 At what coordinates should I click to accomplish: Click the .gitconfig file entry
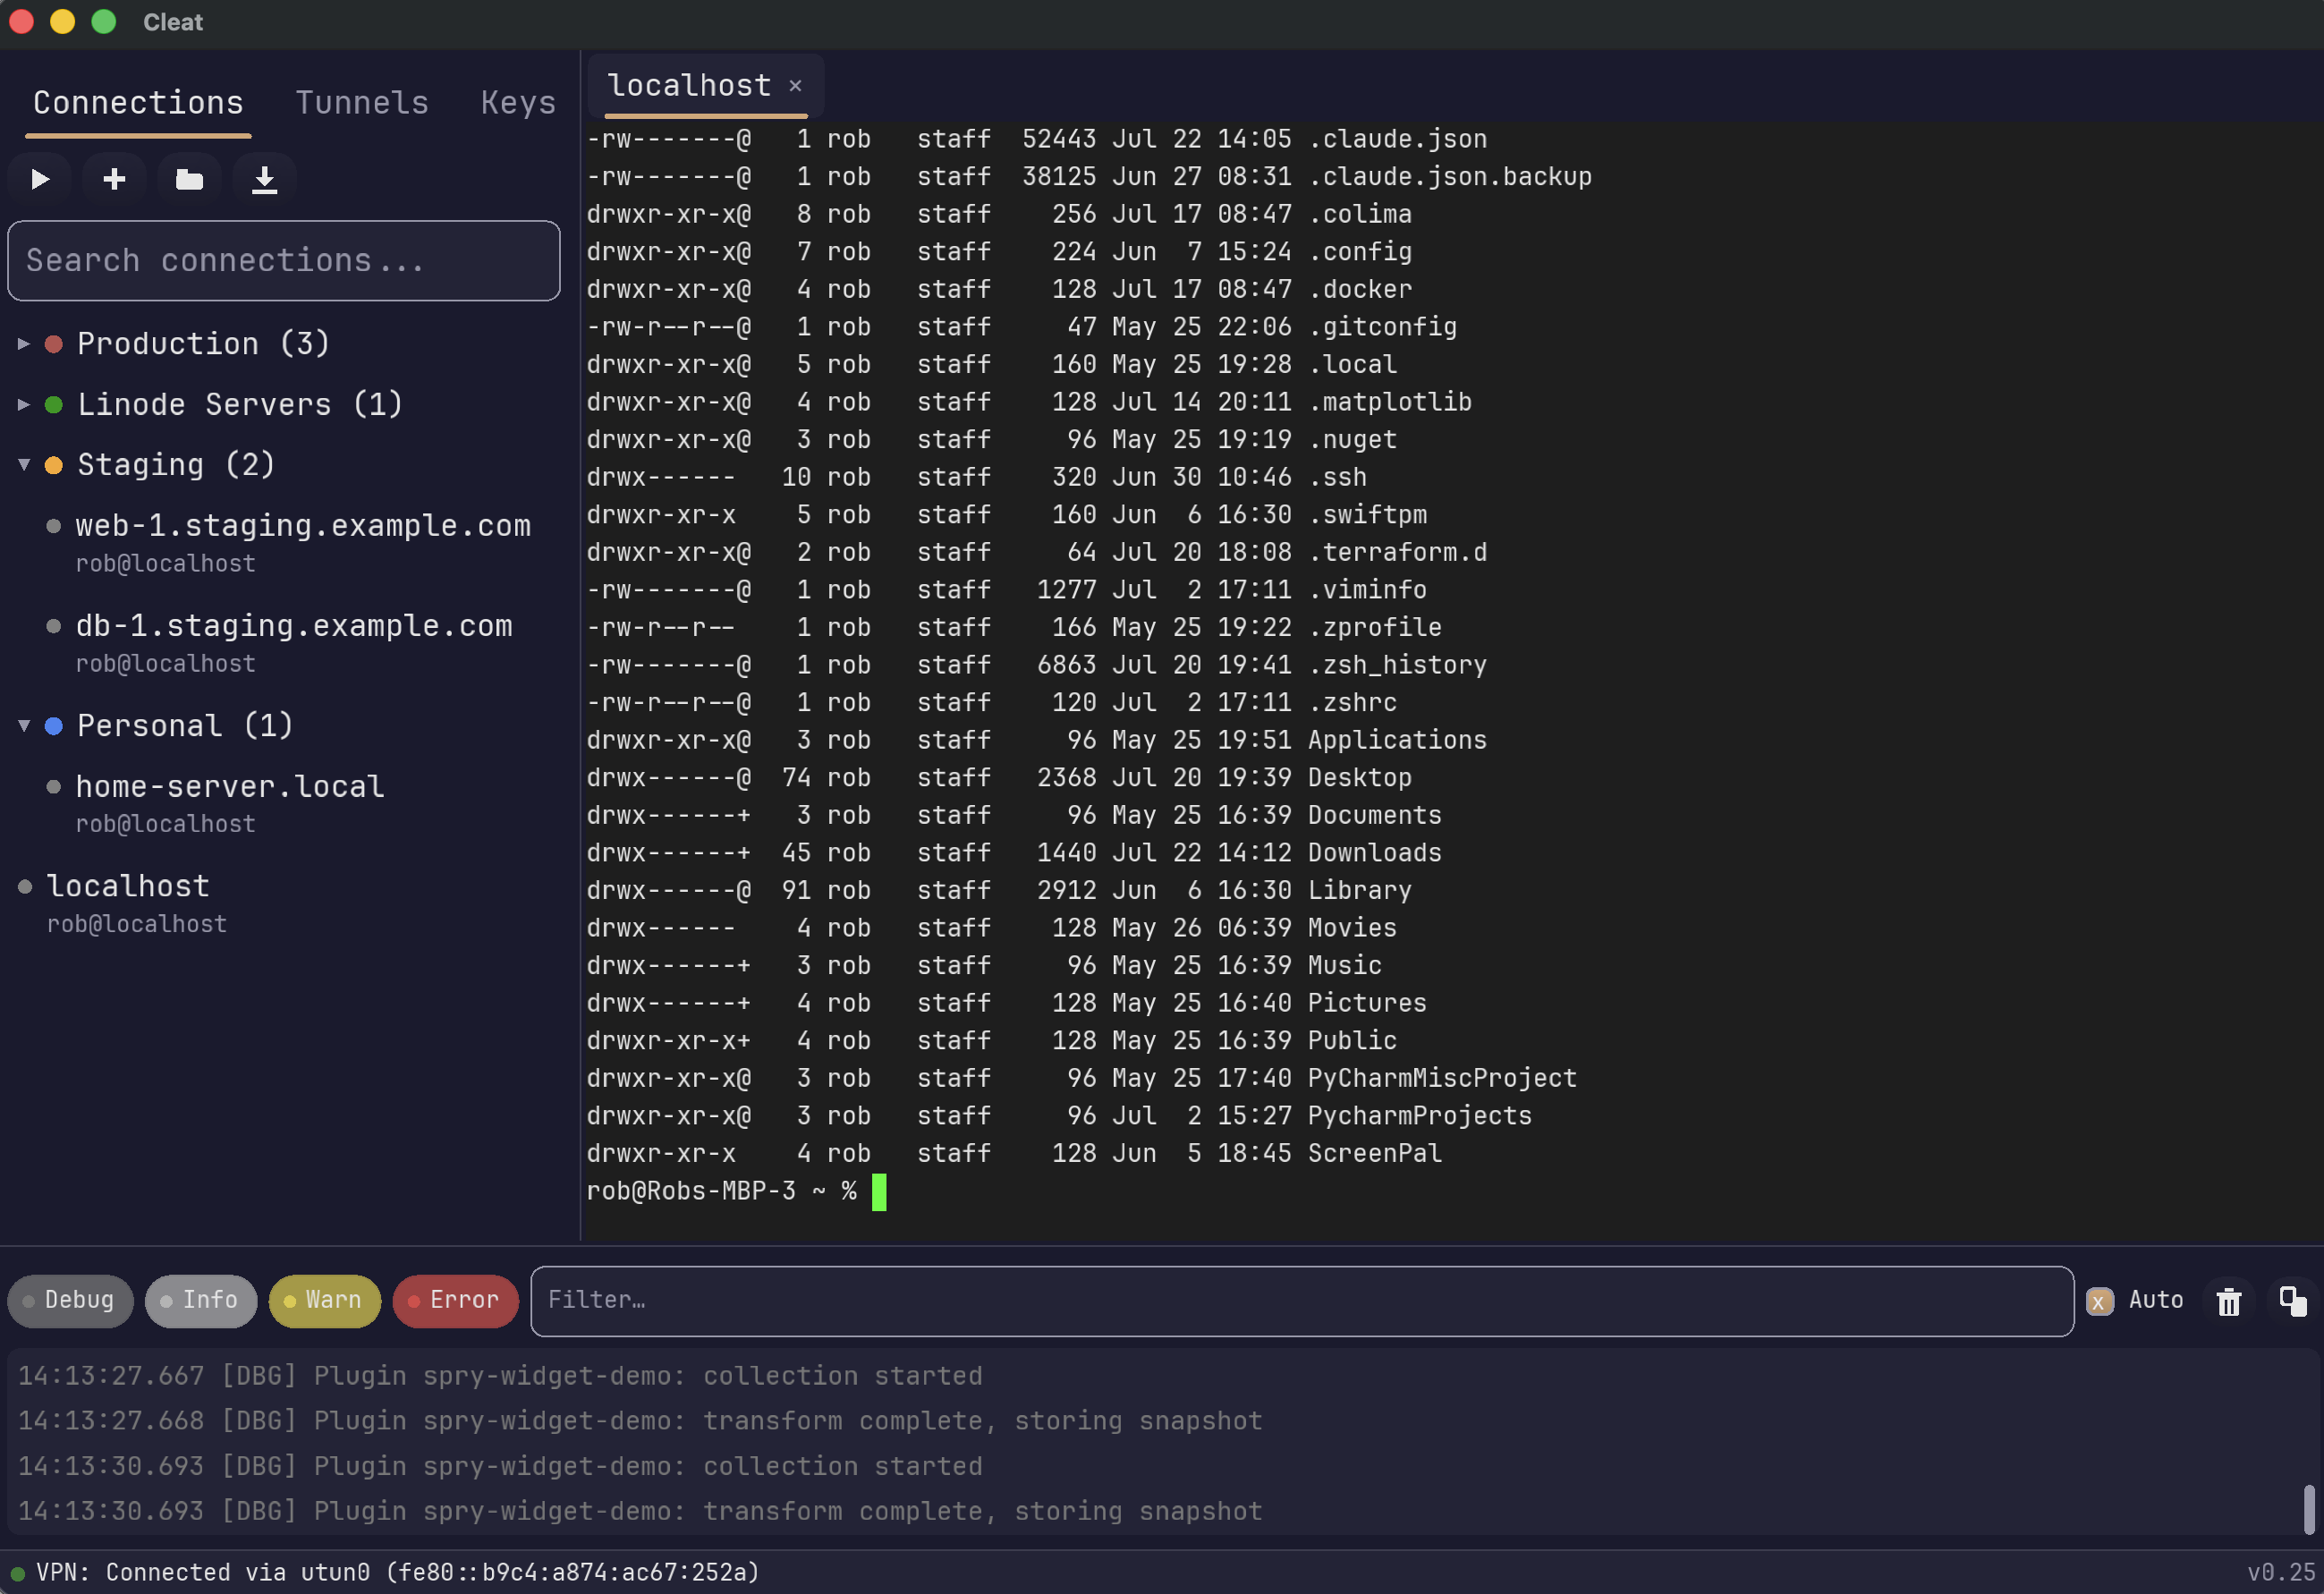1382,327
